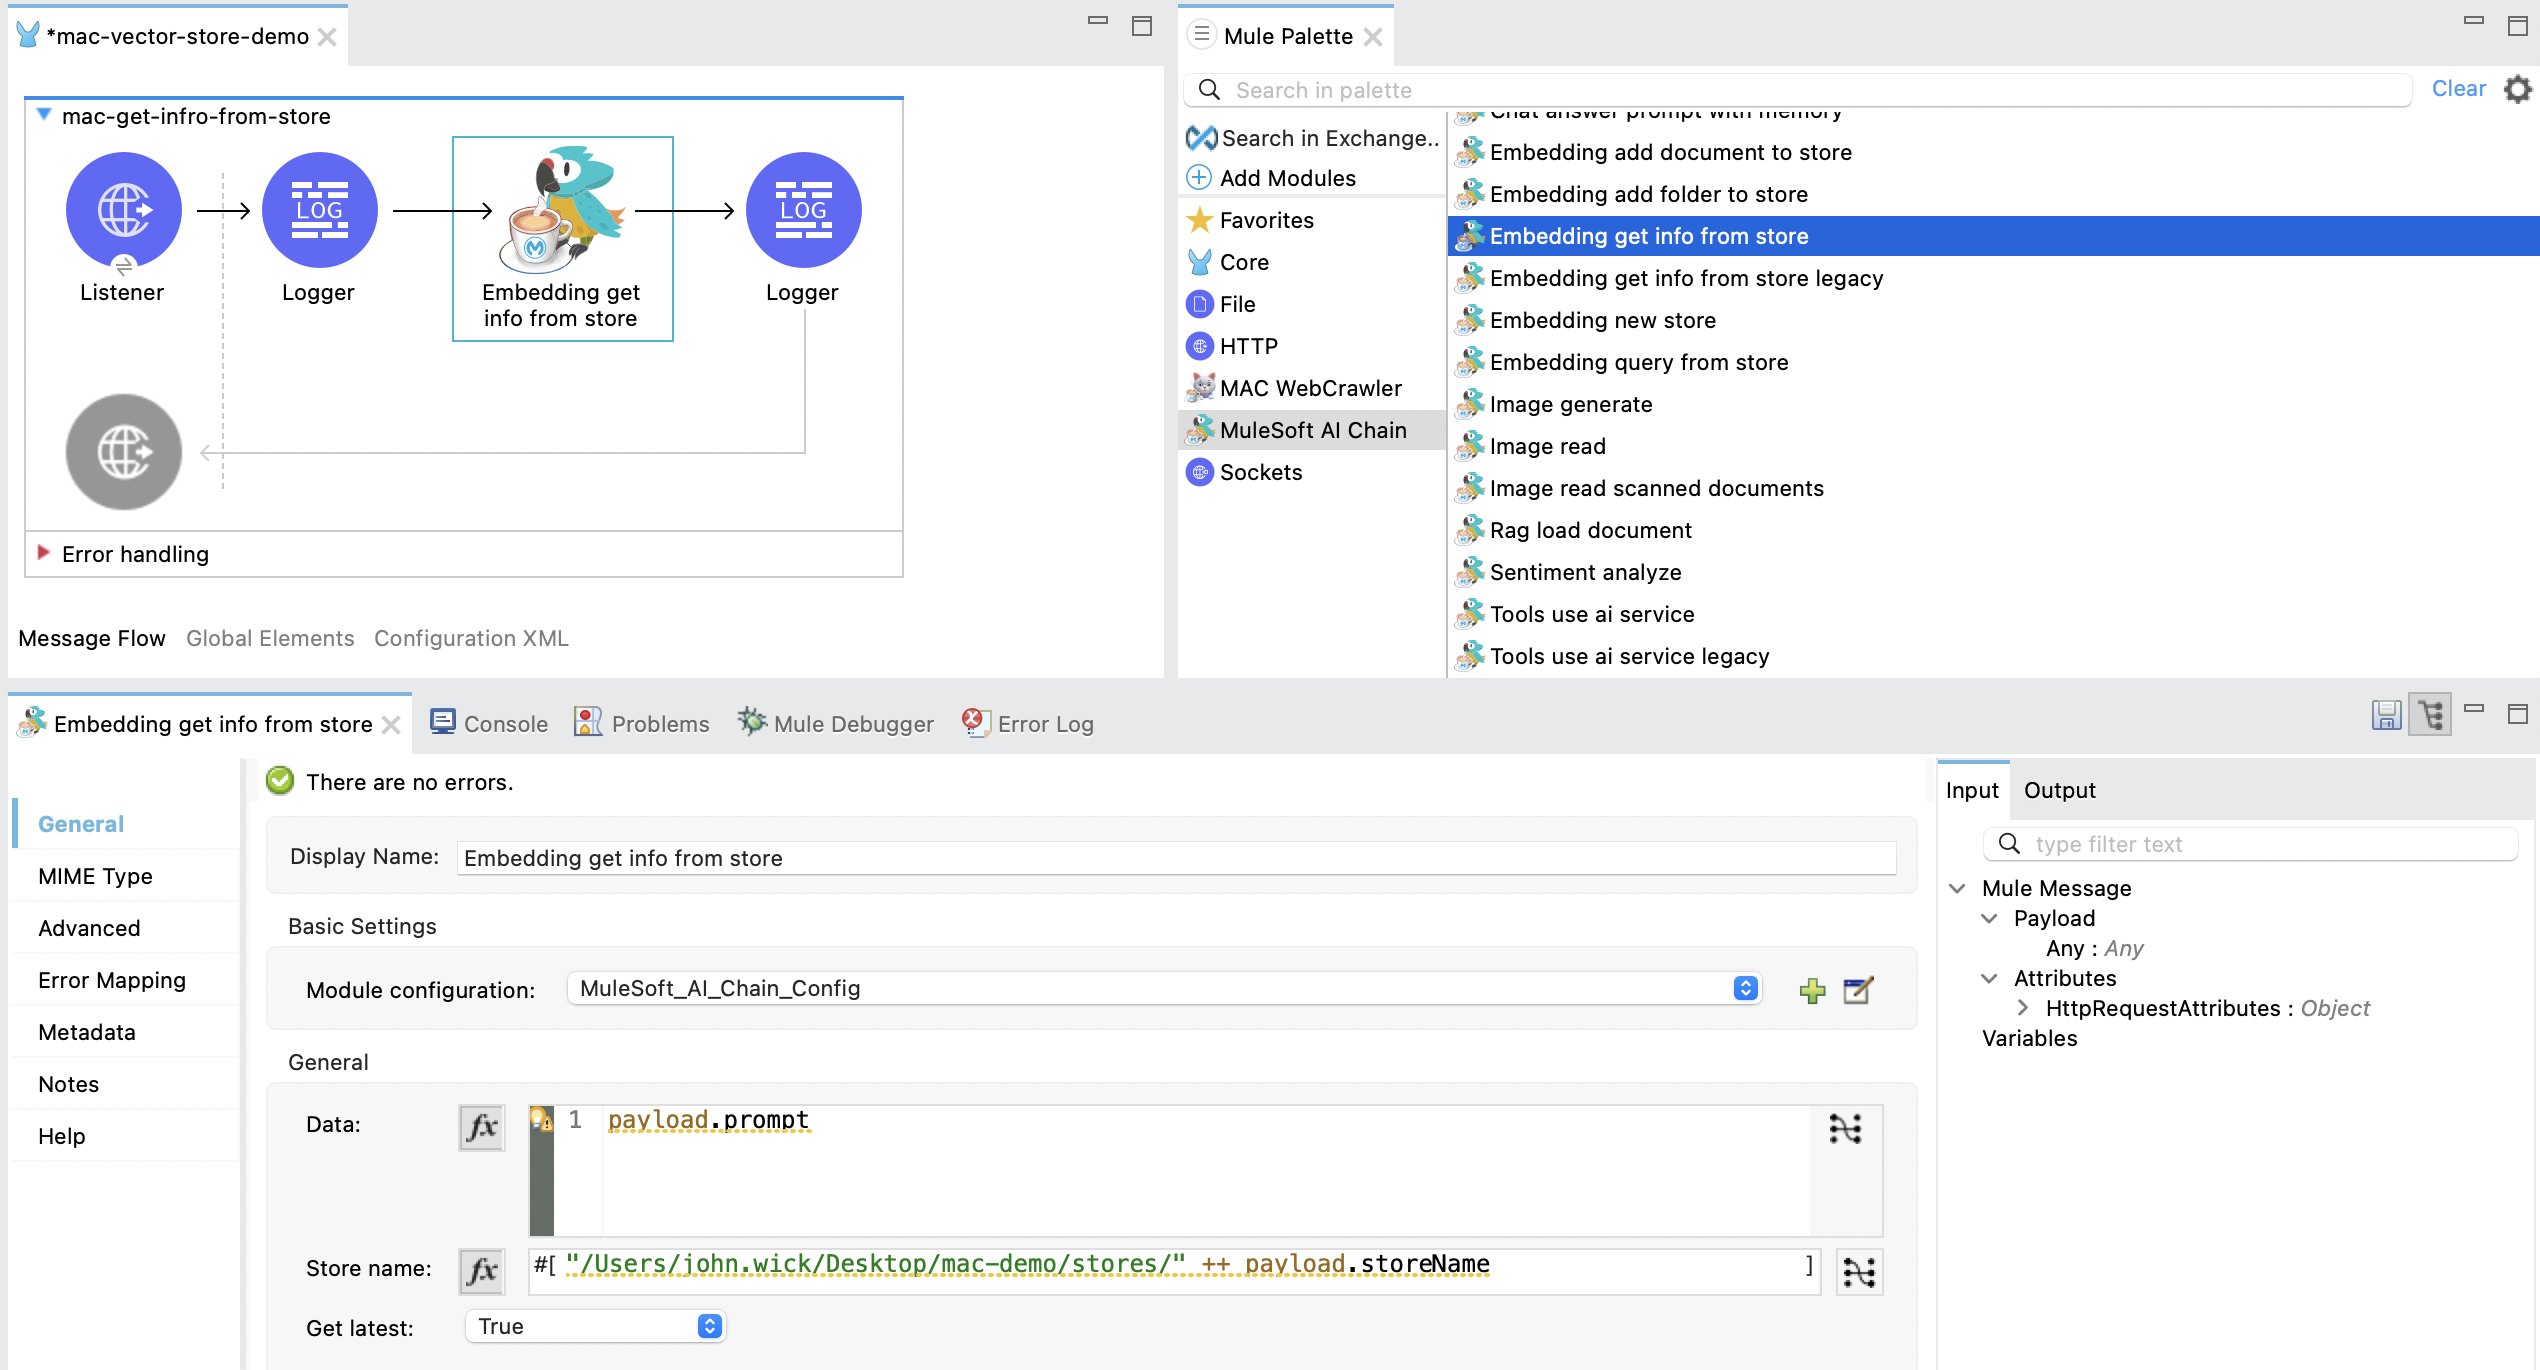
Task: Select the Listener node in the flow
Action: (x=123, y=210)
